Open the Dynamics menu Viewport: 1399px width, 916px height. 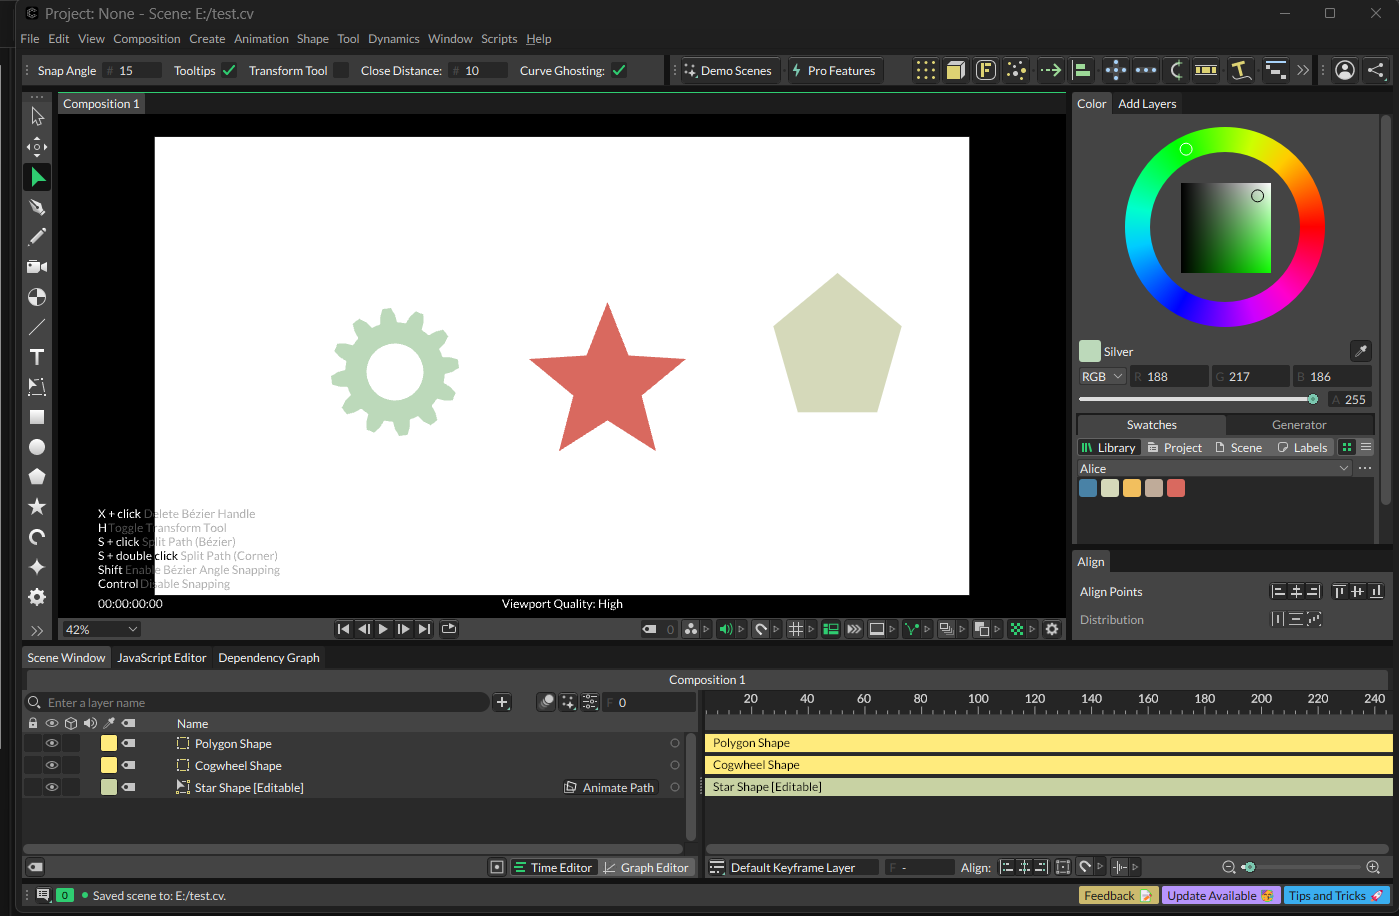pyautogui.click(x=394, y=39)
